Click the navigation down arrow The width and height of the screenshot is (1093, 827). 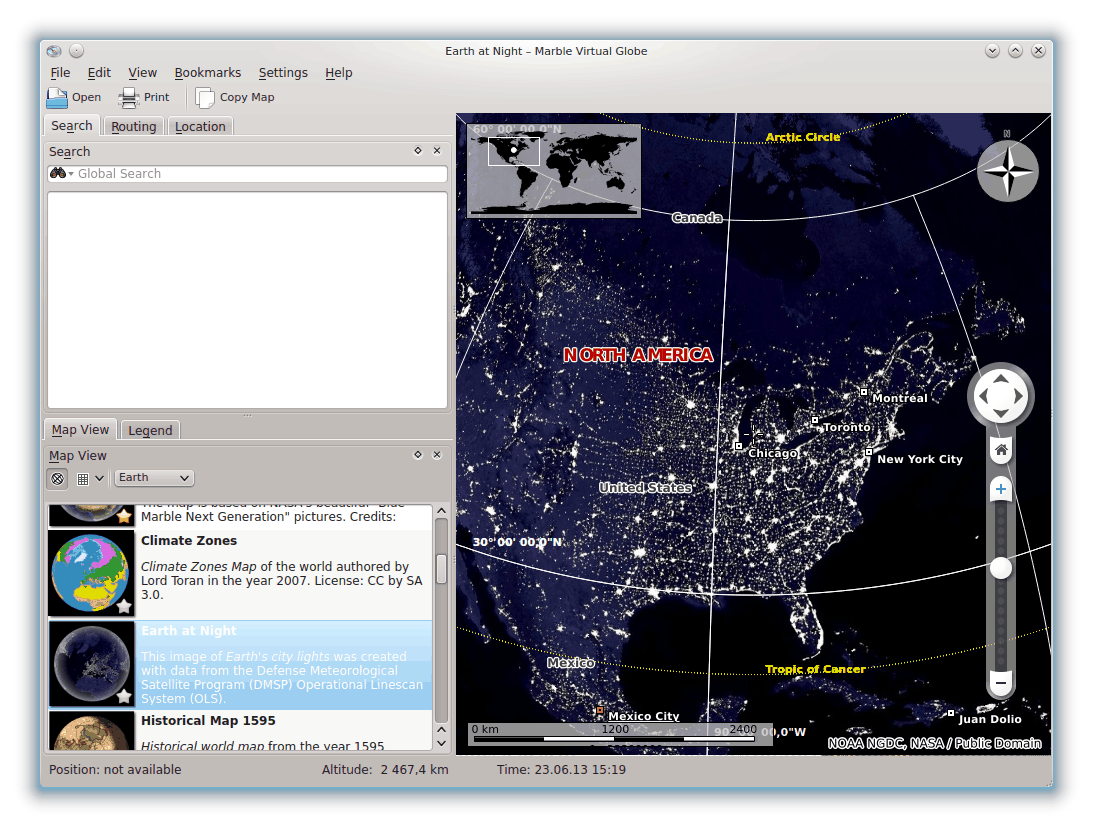pos(1000,414)
